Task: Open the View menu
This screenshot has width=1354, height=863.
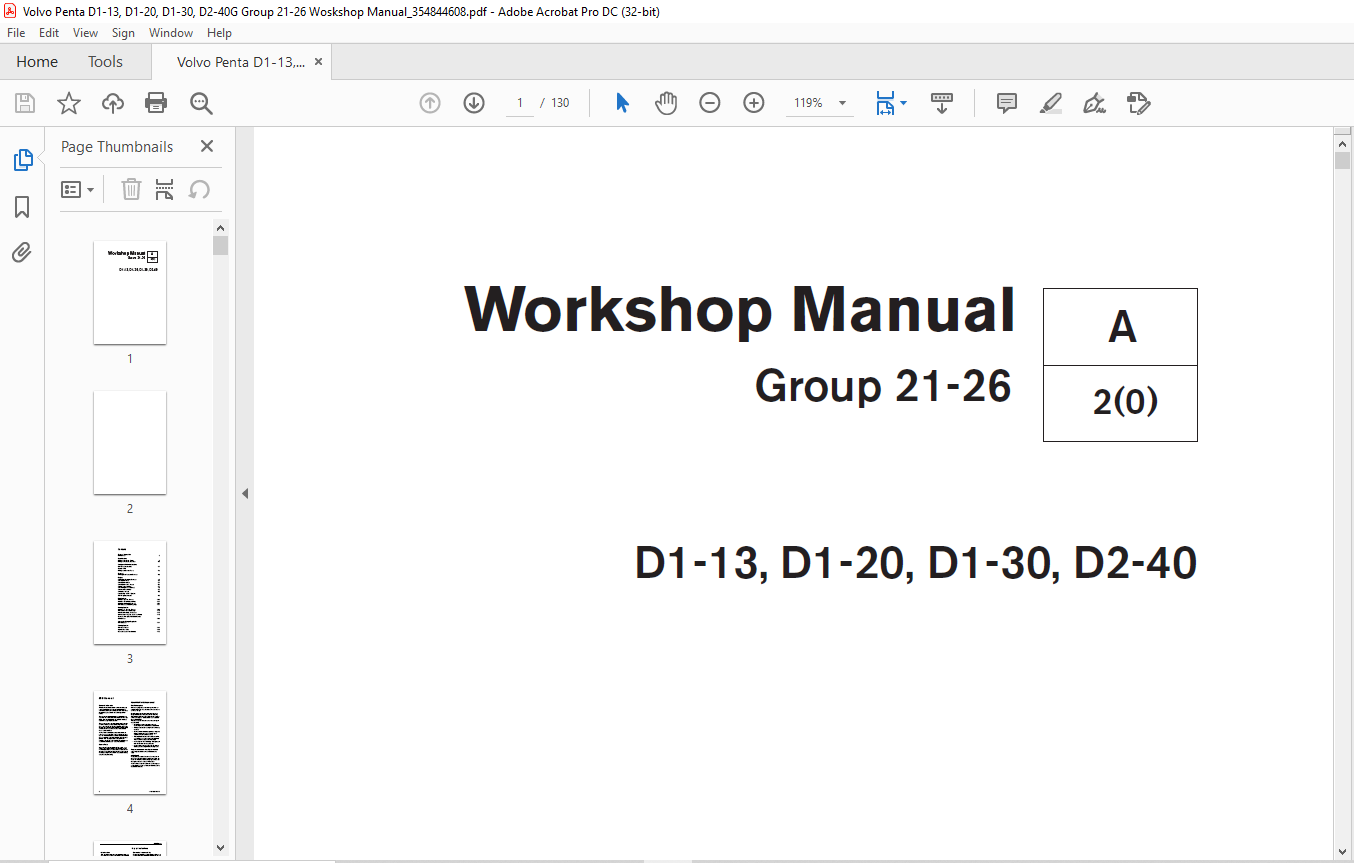Action: coord(86,33)
